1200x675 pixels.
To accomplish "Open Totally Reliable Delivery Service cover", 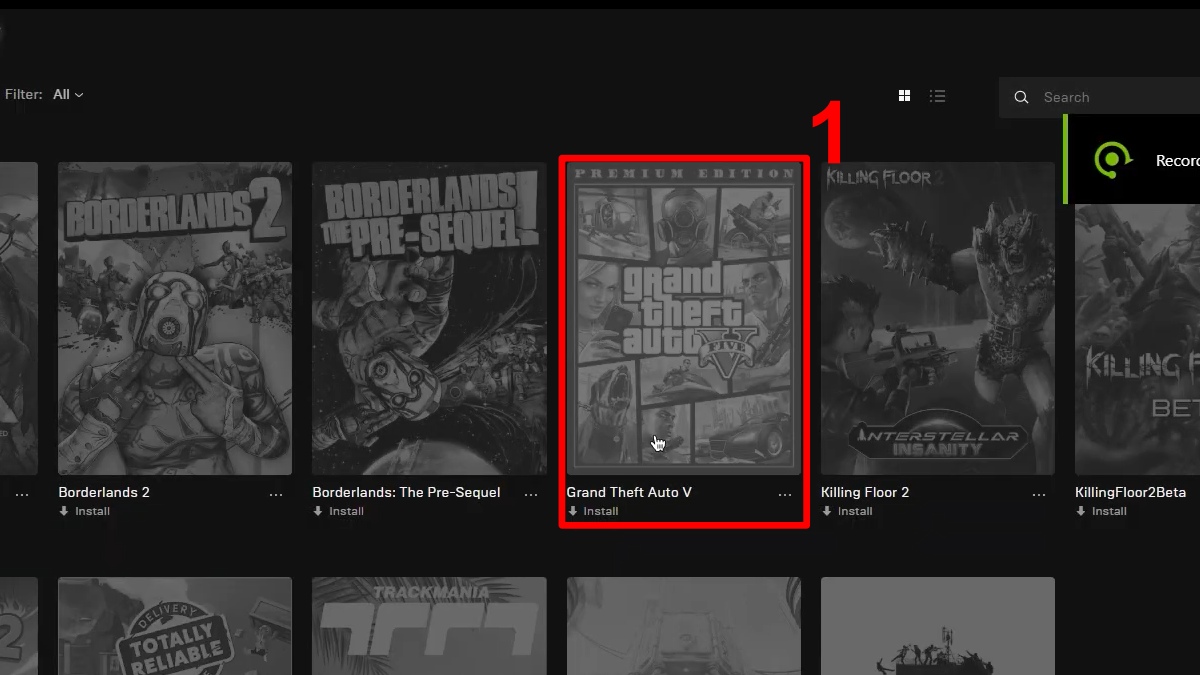I will coord(175,626).
